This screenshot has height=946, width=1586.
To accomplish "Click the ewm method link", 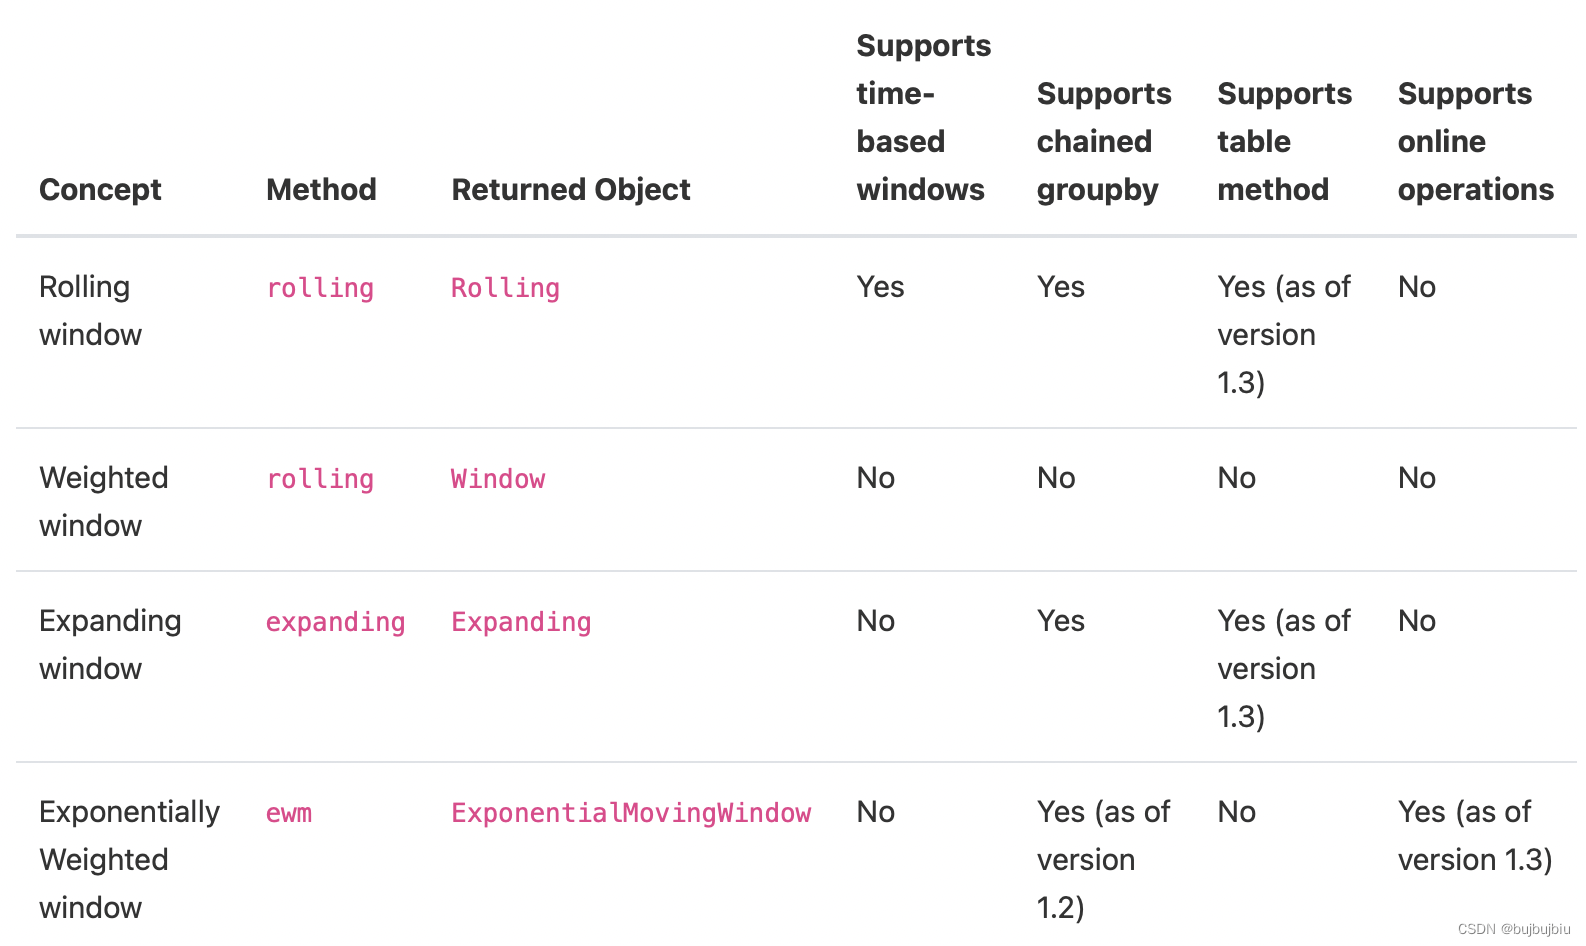I will coord(289,813).
